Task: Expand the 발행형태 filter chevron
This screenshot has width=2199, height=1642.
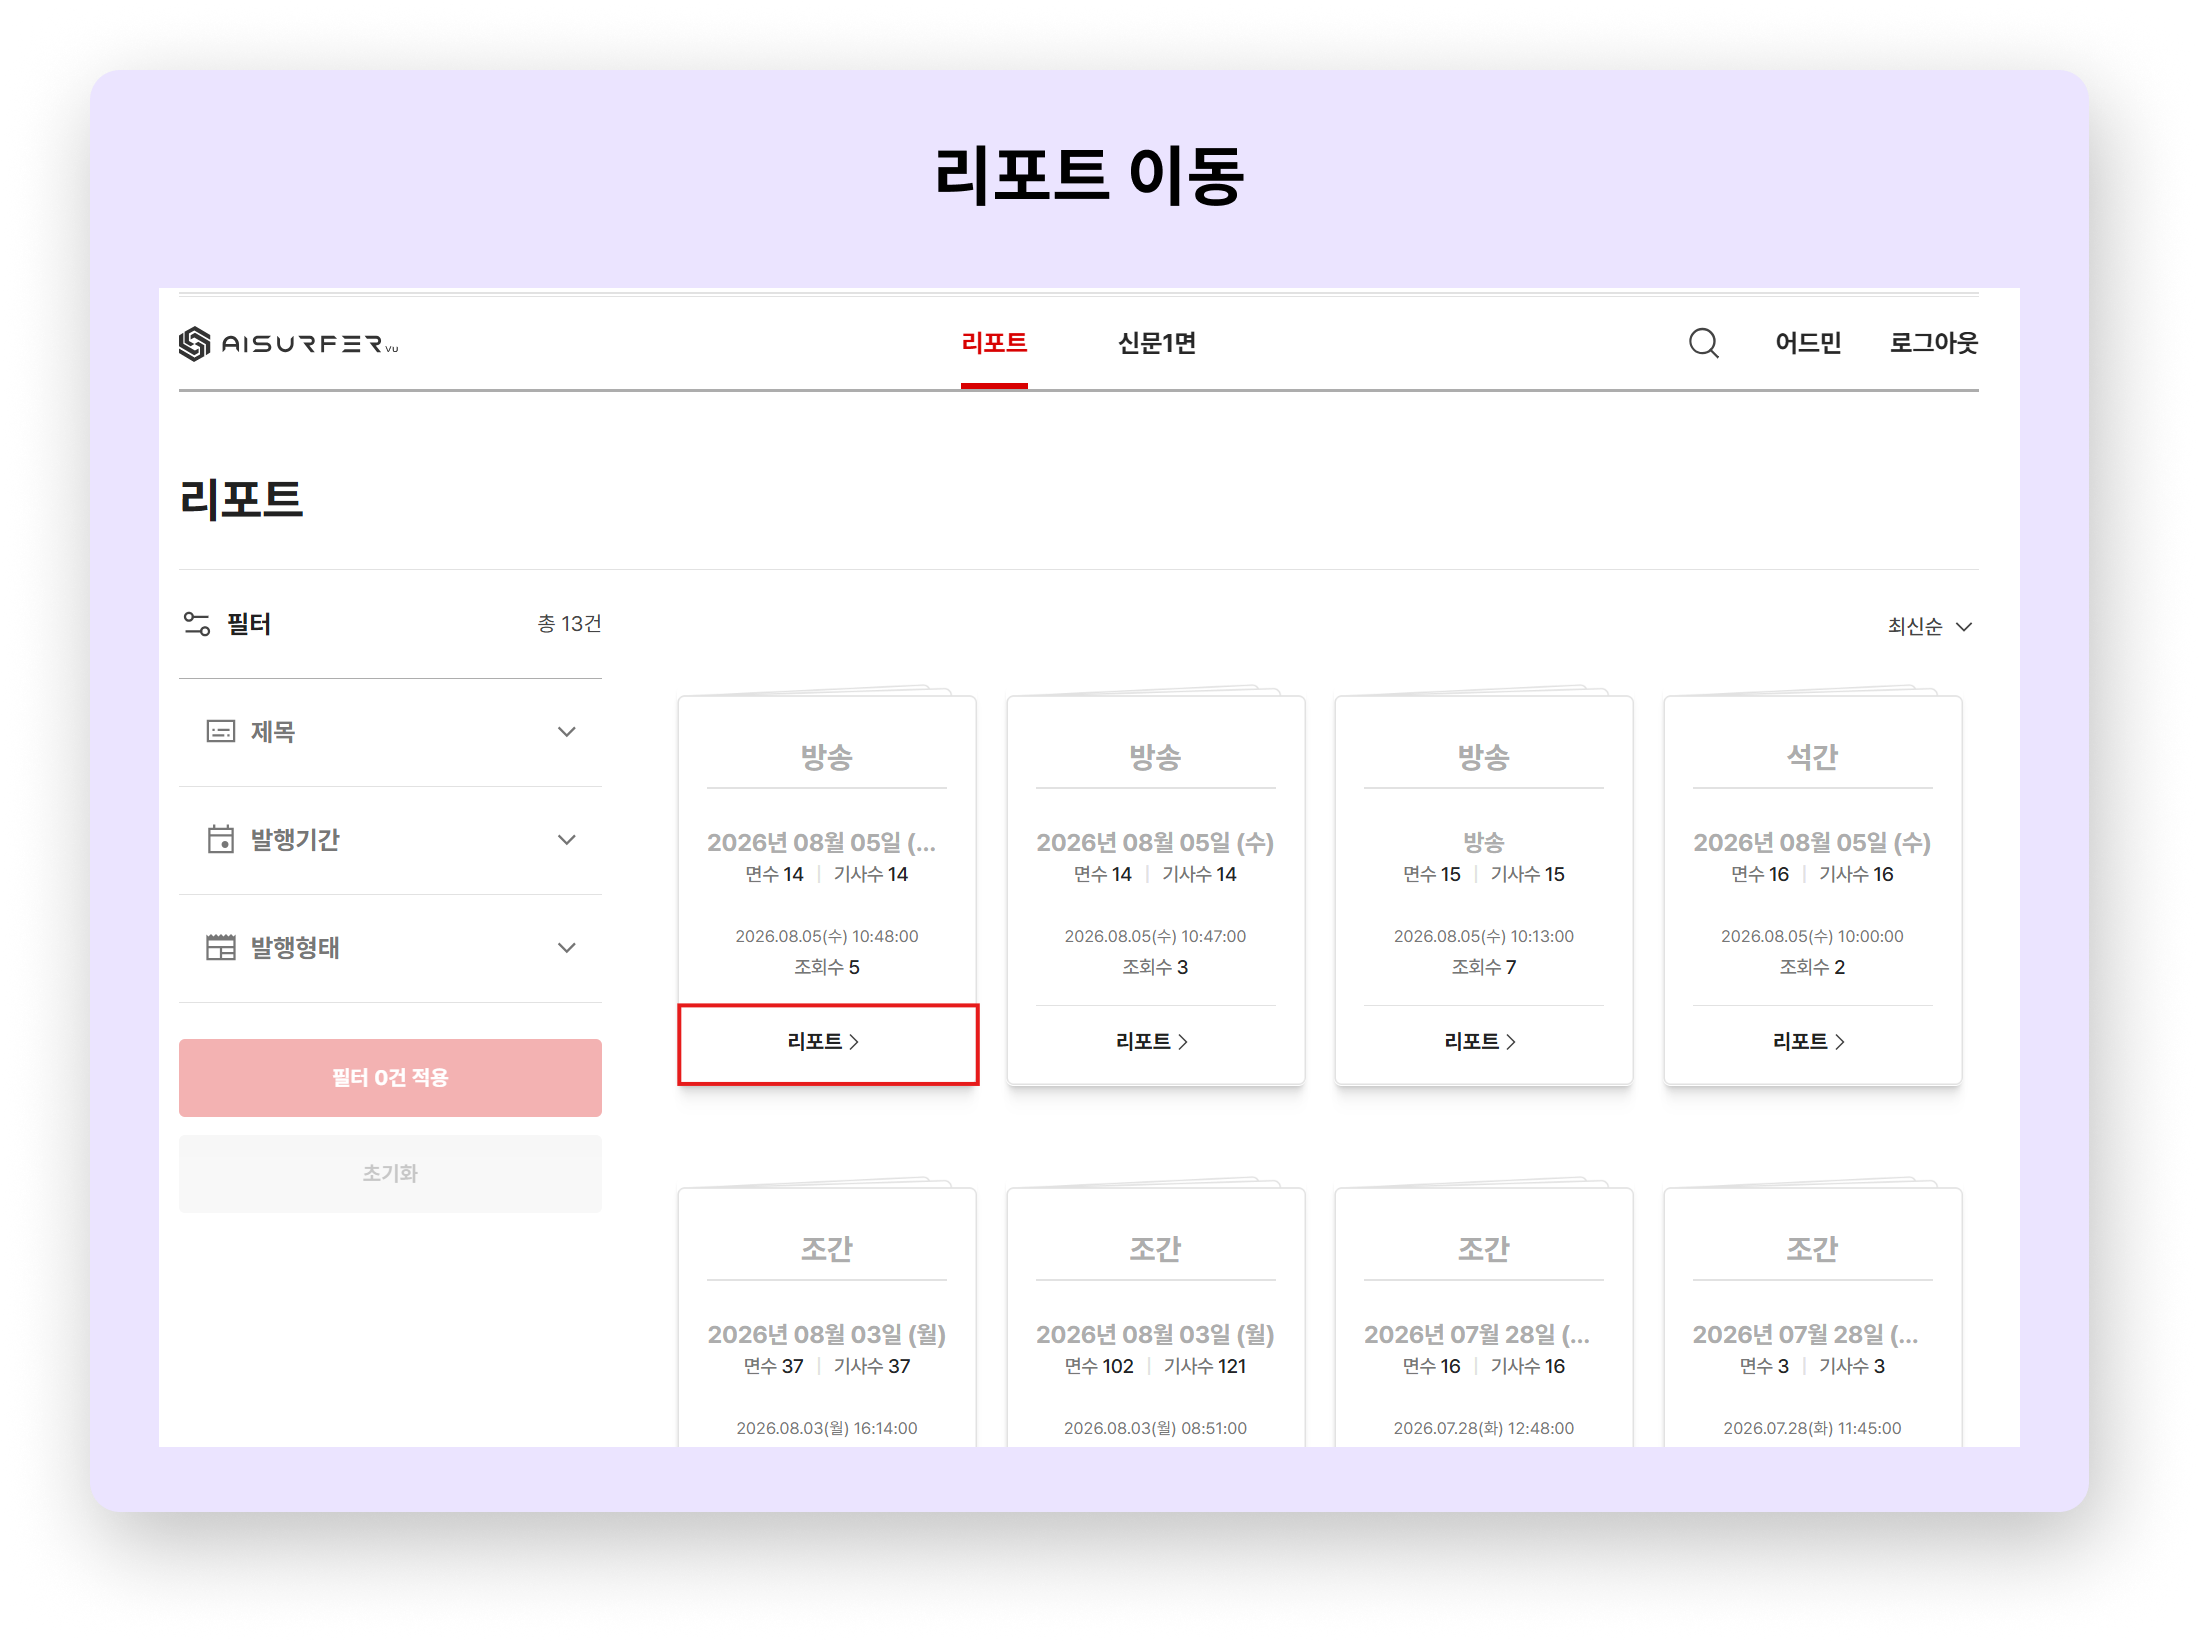Action: (x=566, y=948)
